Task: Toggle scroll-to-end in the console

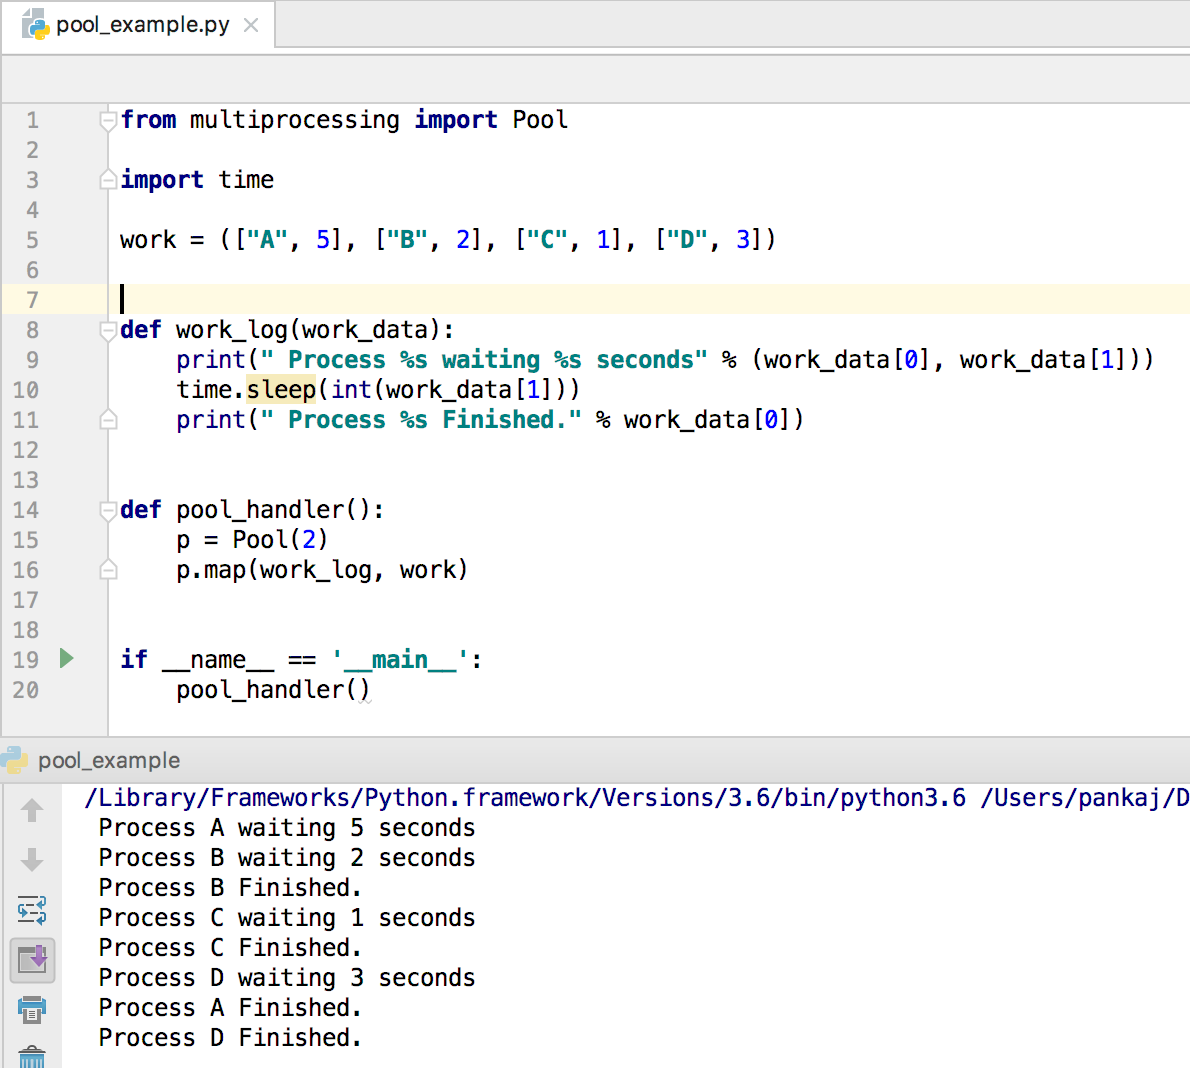Action: pos(32,960)
